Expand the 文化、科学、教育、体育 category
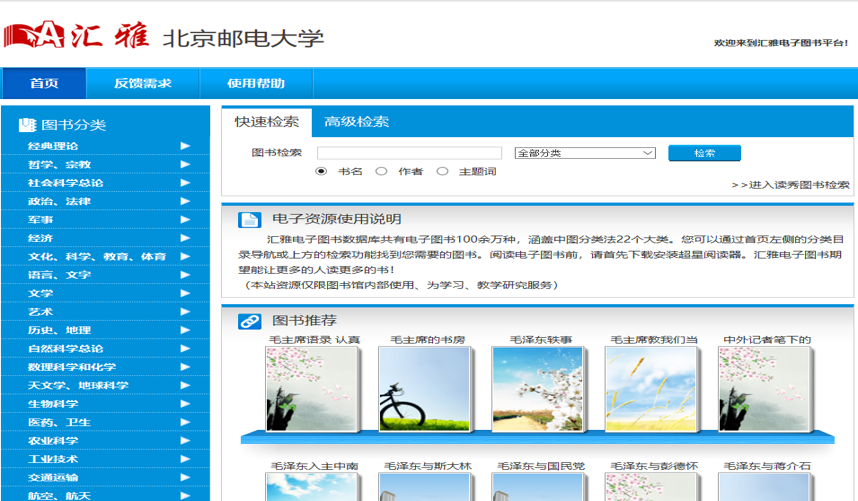This screenshot has height=501, width=858. click(96, 256)
